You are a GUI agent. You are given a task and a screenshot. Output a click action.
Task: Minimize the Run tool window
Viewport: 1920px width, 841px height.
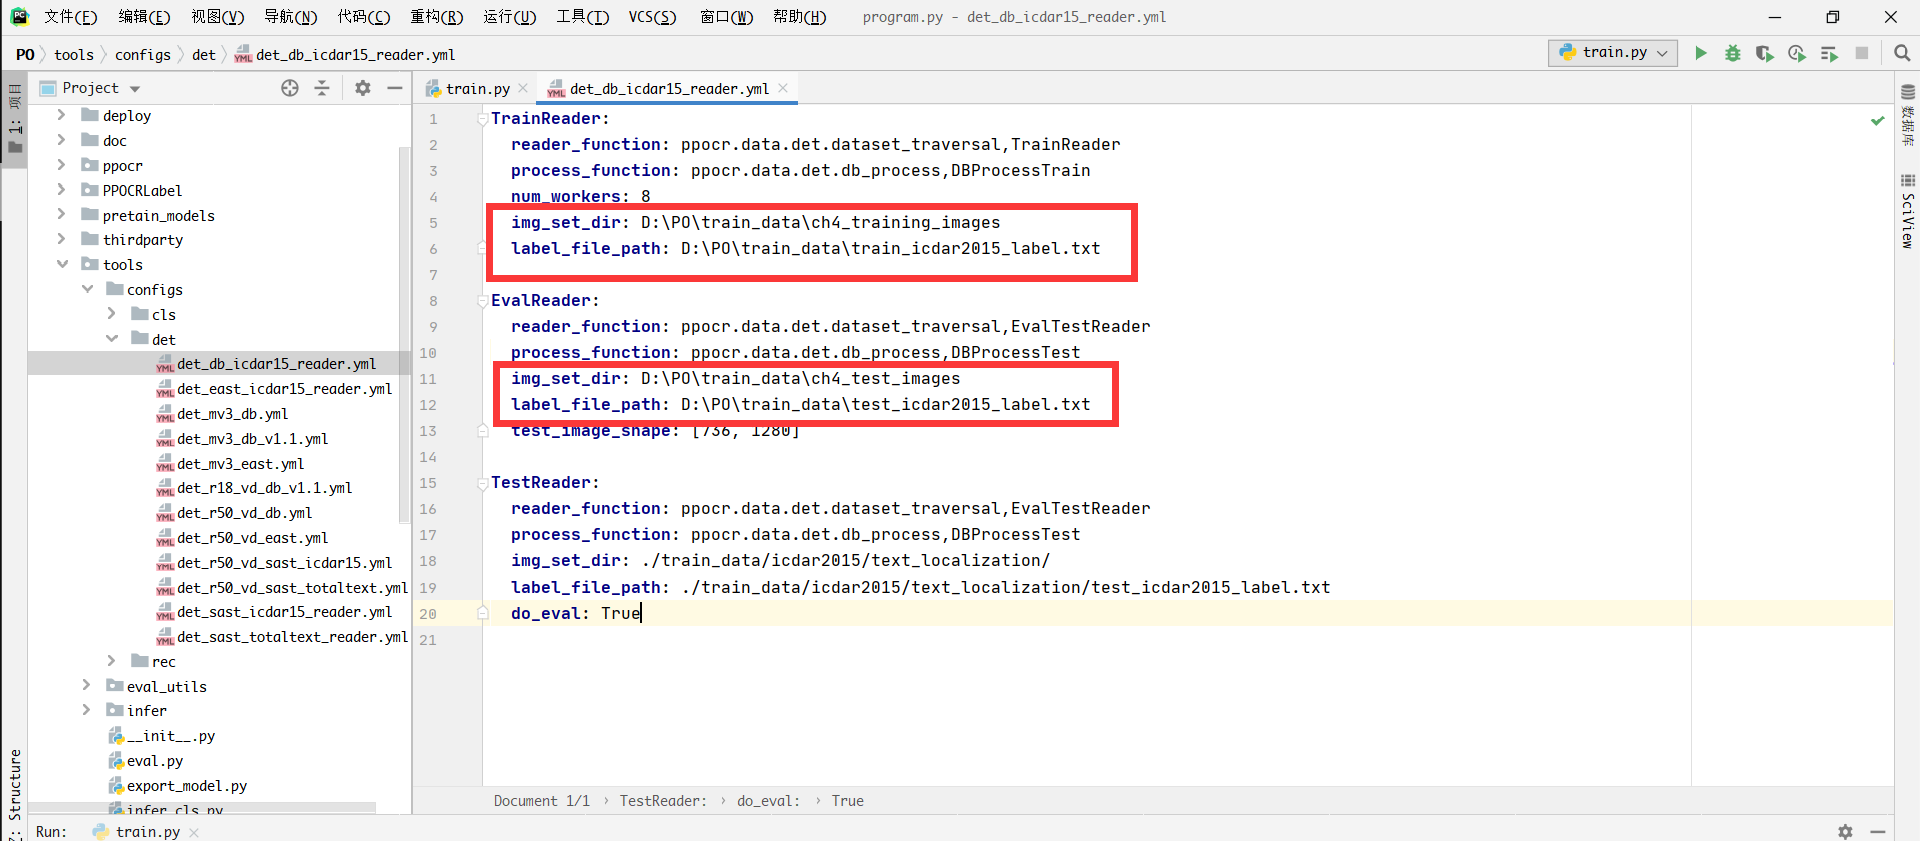coord(1878,831)
